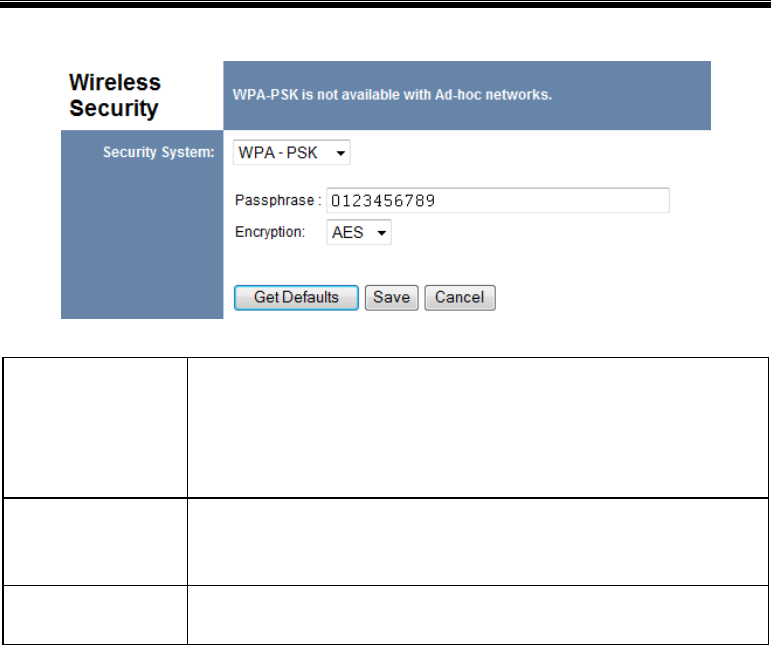771x645 pixels.
Task: Focus the Passphrase input field
Action: (x=498, y=201)
